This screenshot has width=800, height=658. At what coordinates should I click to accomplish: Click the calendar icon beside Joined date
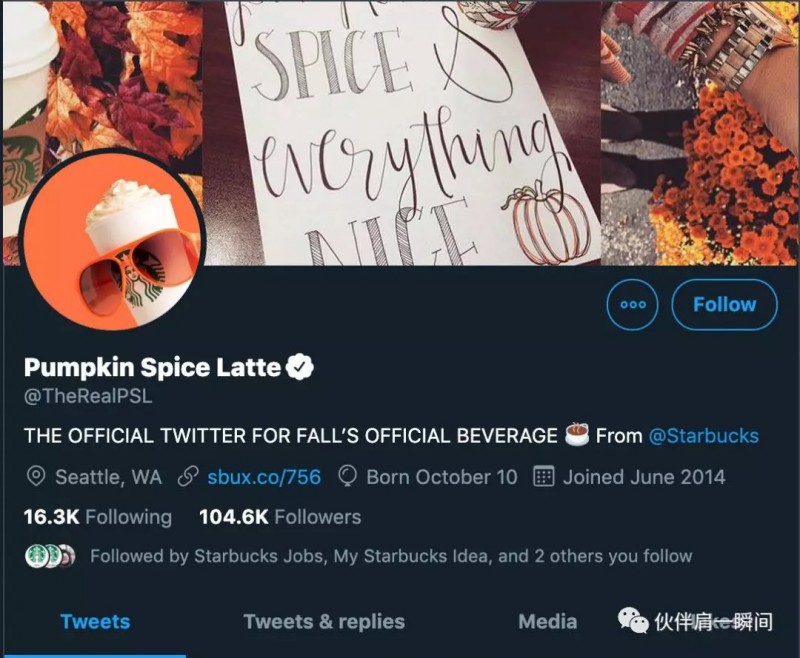(x=544, y=477)
